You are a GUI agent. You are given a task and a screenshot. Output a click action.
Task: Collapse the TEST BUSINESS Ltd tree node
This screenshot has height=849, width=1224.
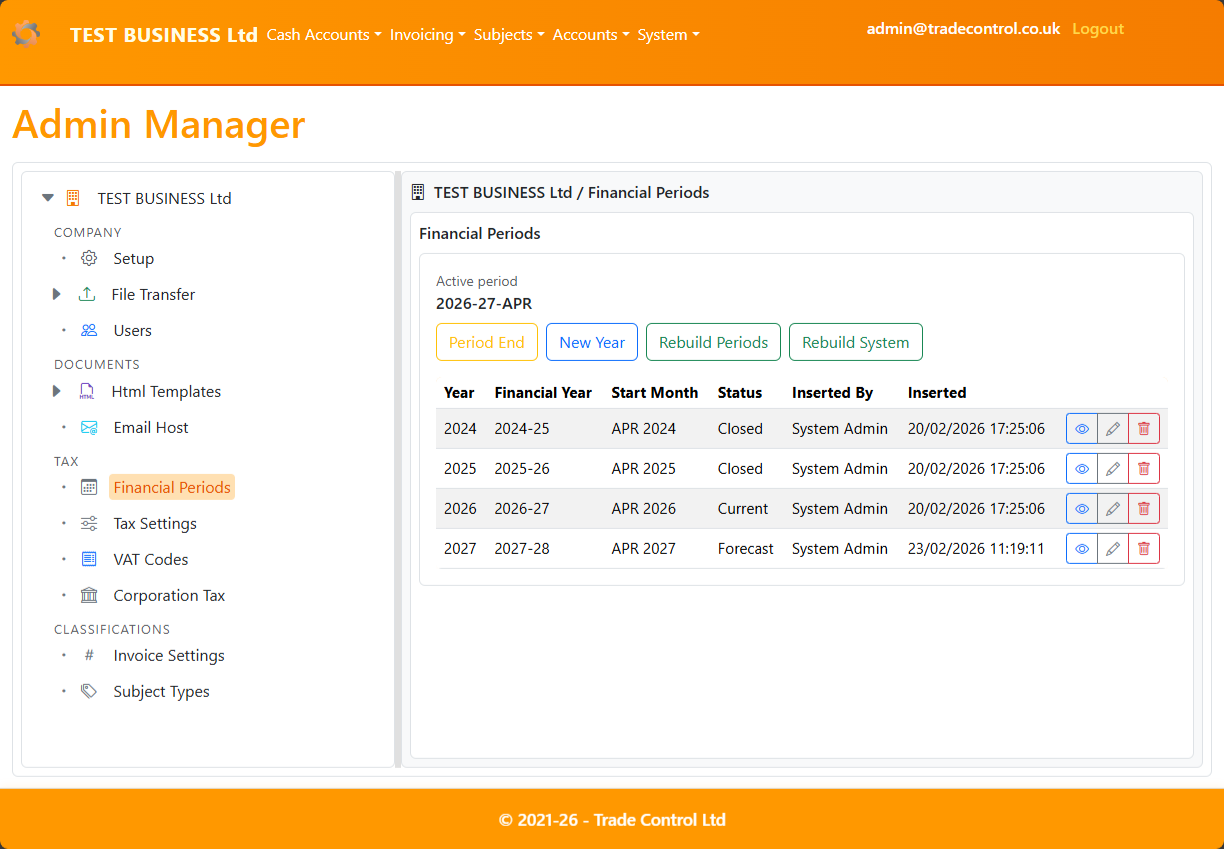pyautogui.click(x=47, y=197)
